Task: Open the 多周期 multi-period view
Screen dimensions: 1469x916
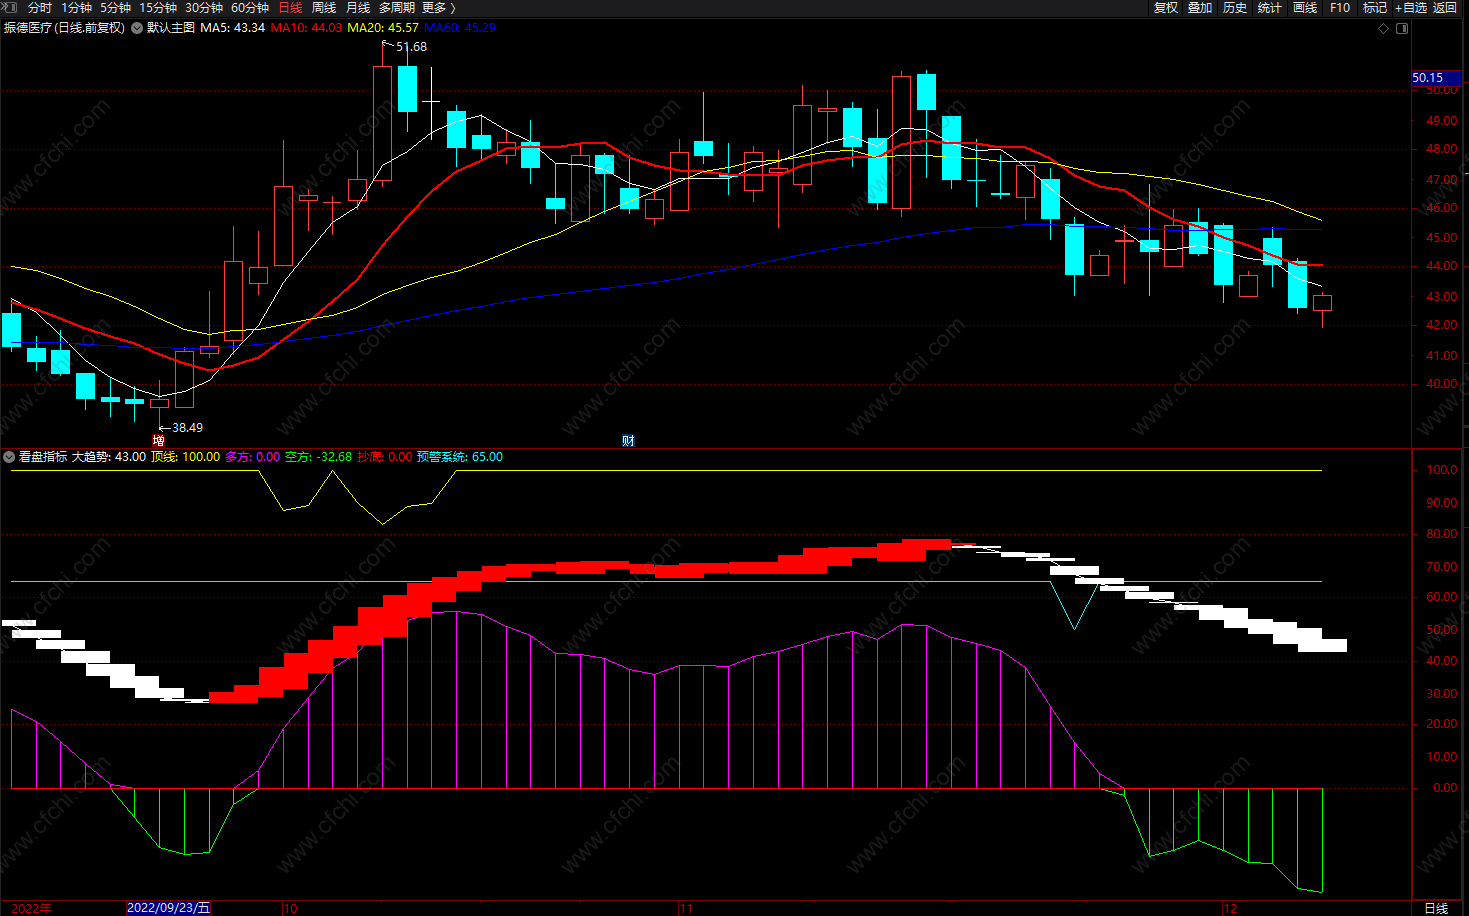Action: coord(397,7)
